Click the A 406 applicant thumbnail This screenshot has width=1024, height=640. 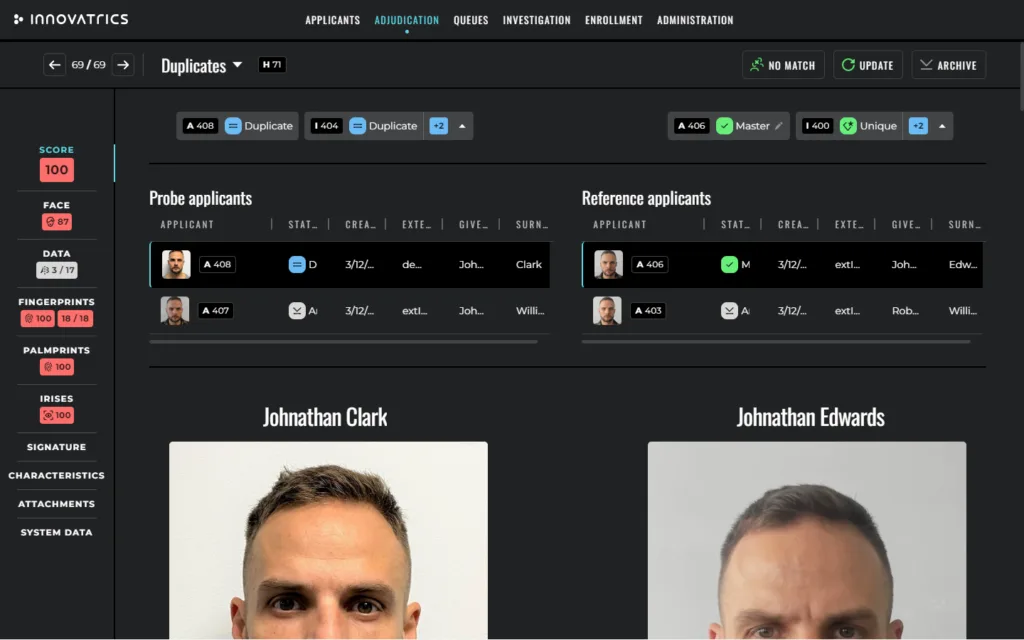pyautogui.click(x=609, y=264)
